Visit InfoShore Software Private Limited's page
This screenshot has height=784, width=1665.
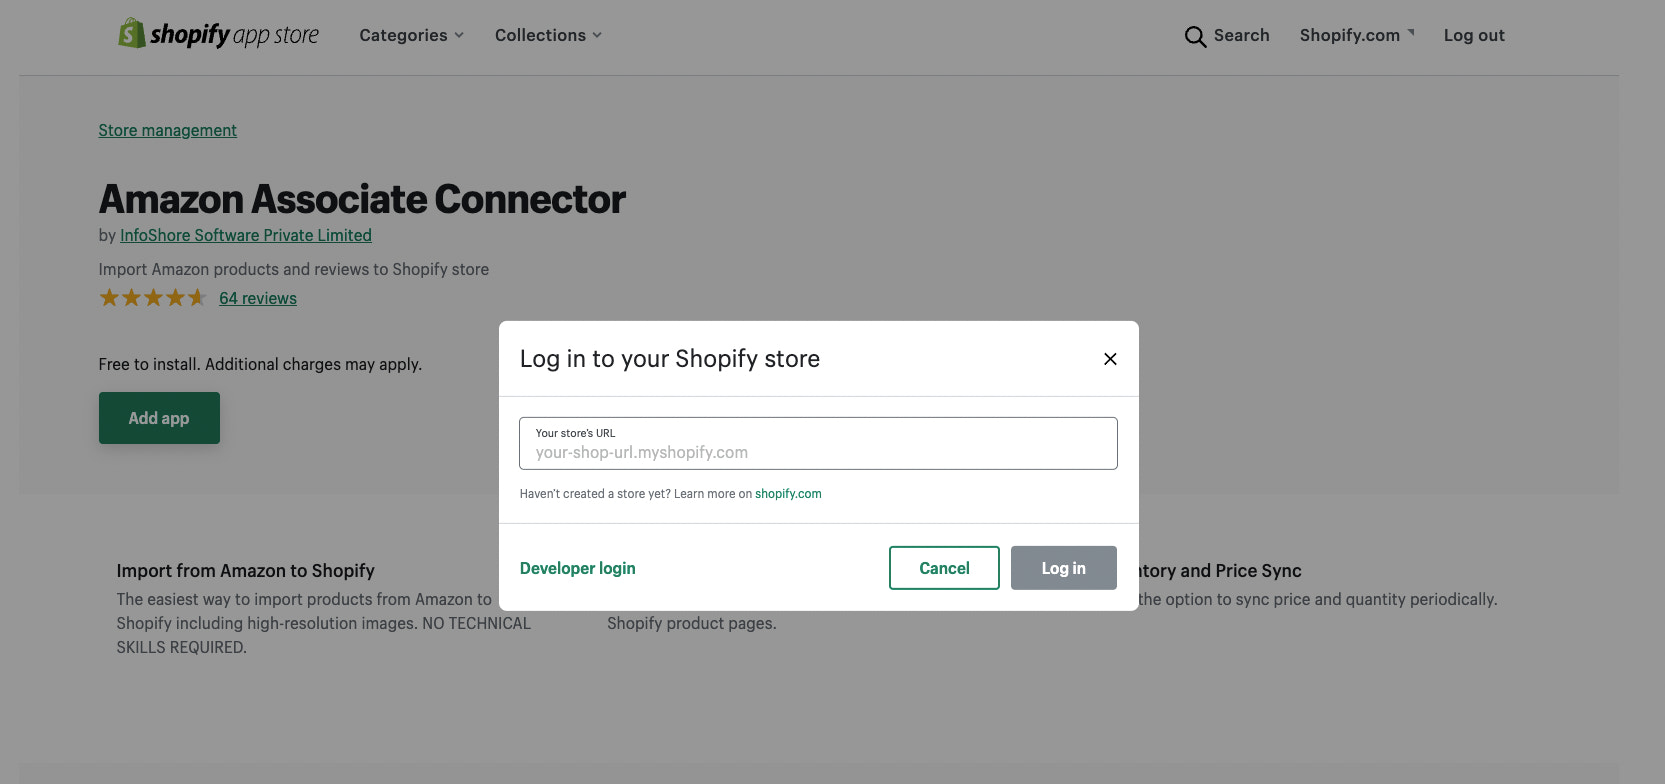click(245, 235)
